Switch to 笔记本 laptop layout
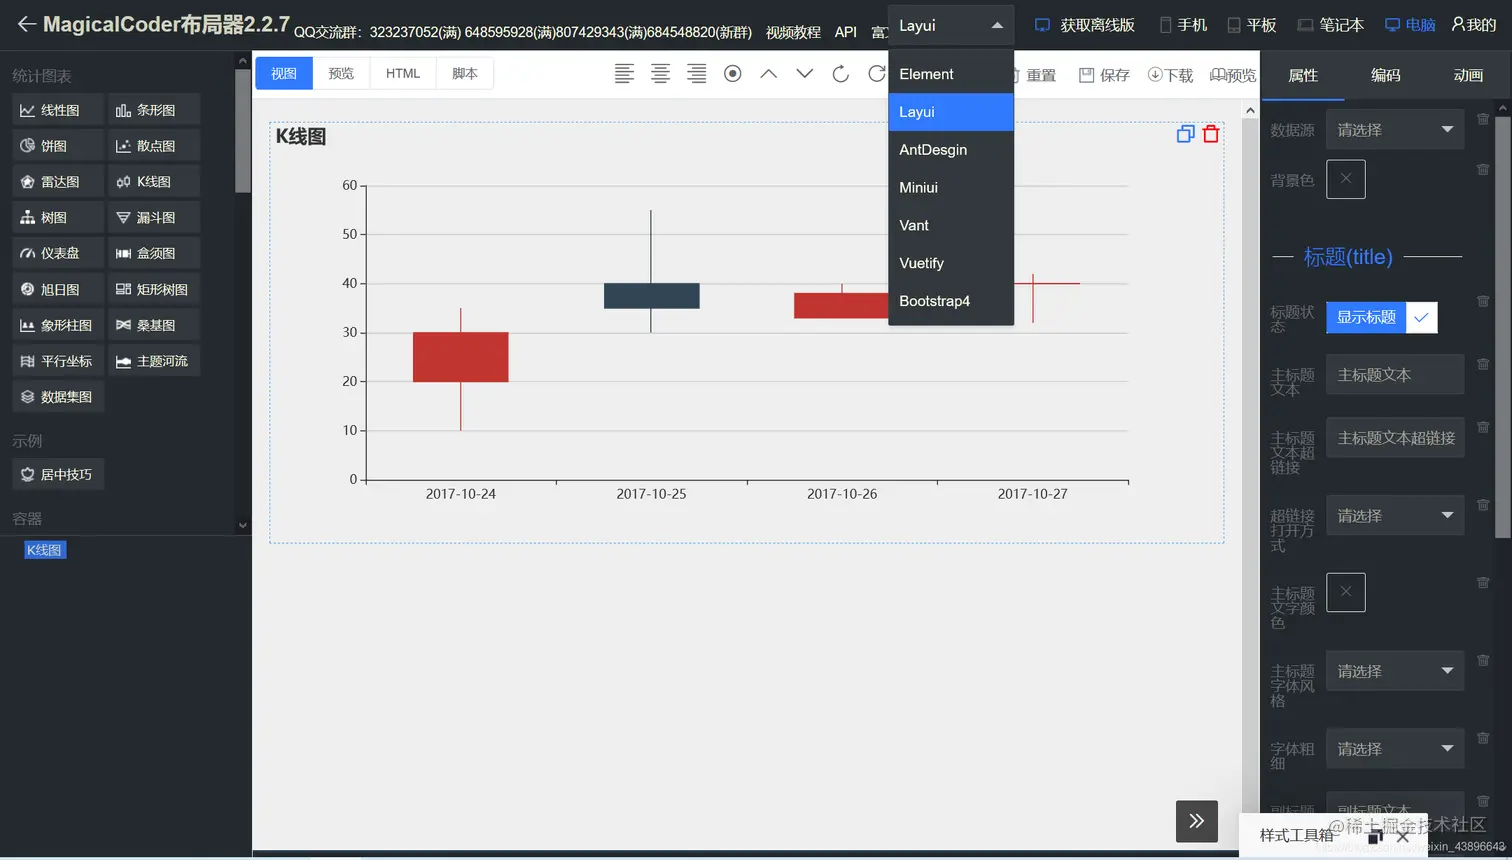 [1330, 25]
